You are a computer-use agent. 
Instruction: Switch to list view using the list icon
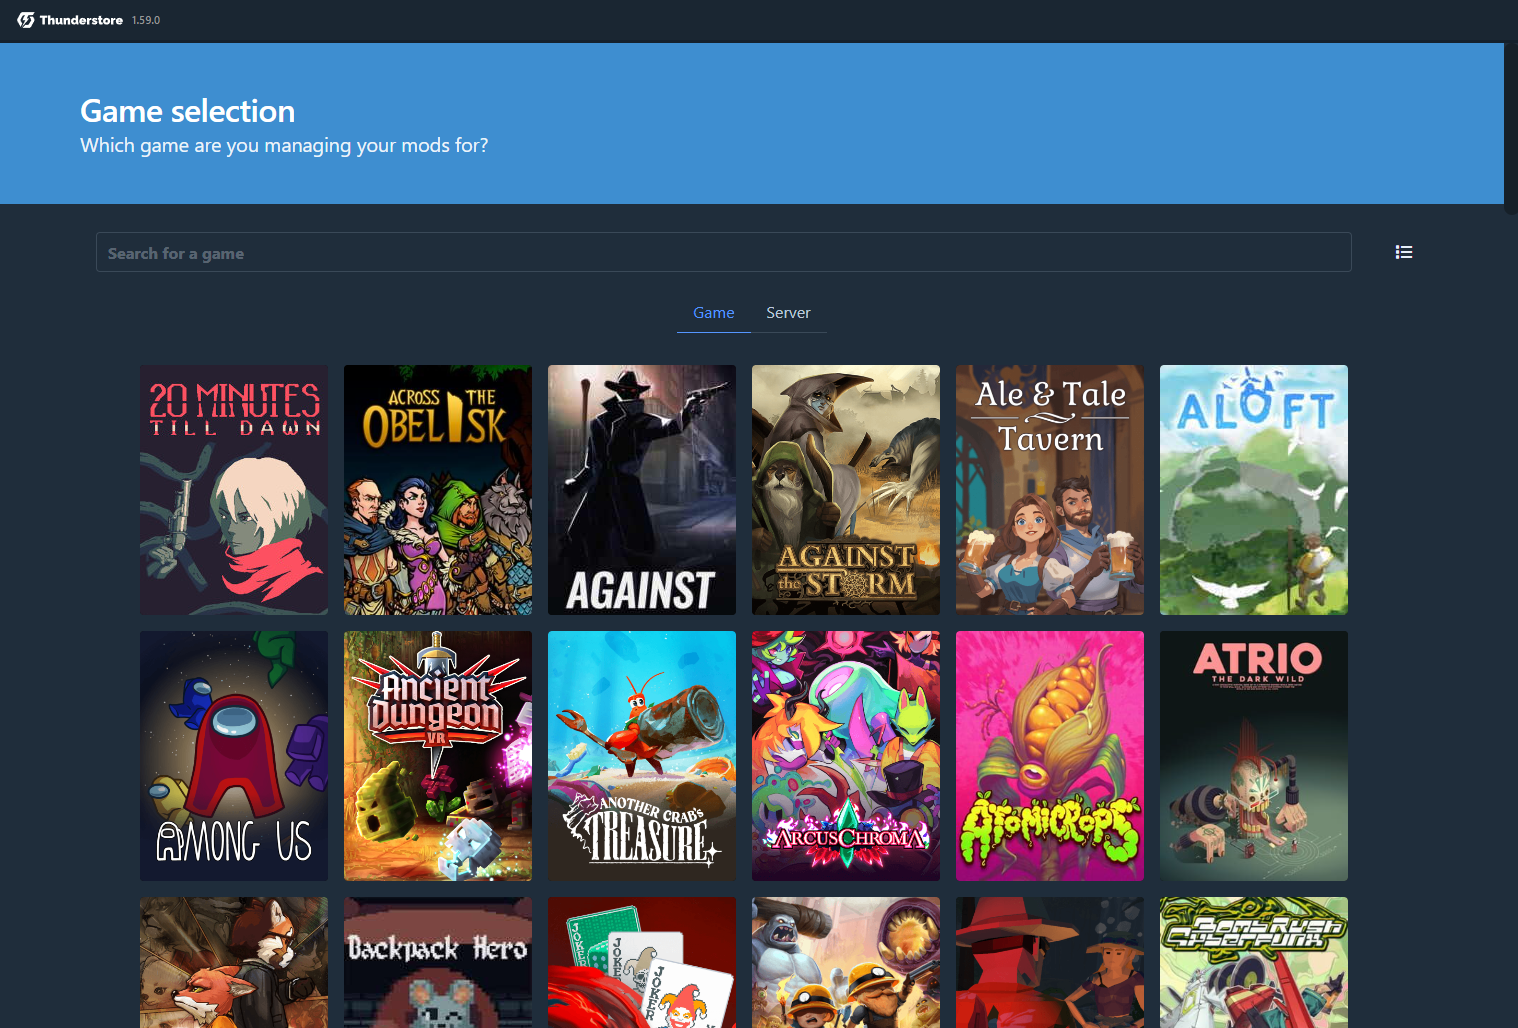[x=1404, y=252]
